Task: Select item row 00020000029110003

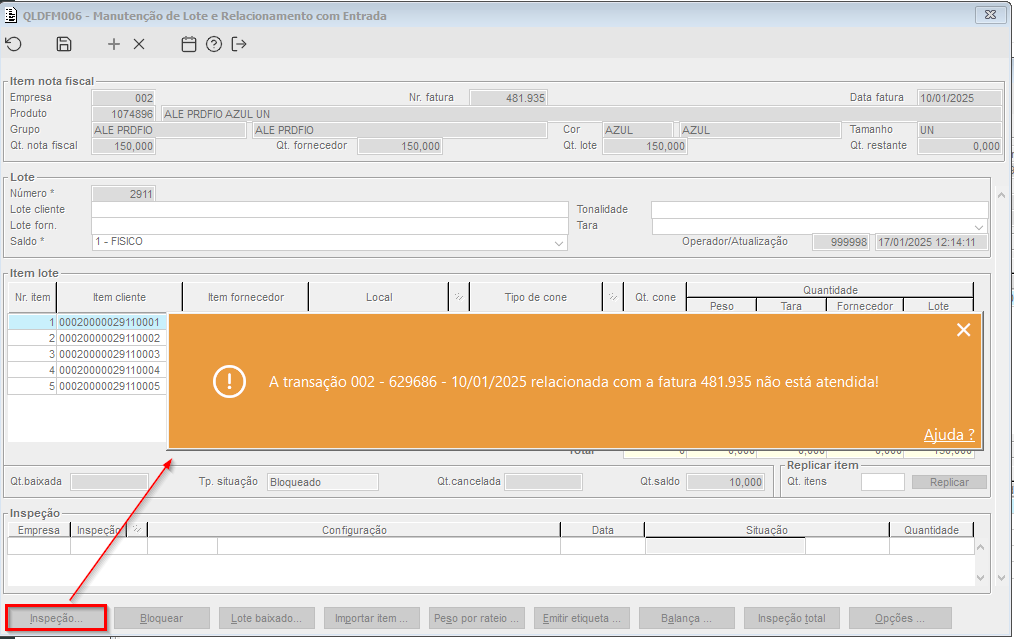Action: click(x=87, y=354)
